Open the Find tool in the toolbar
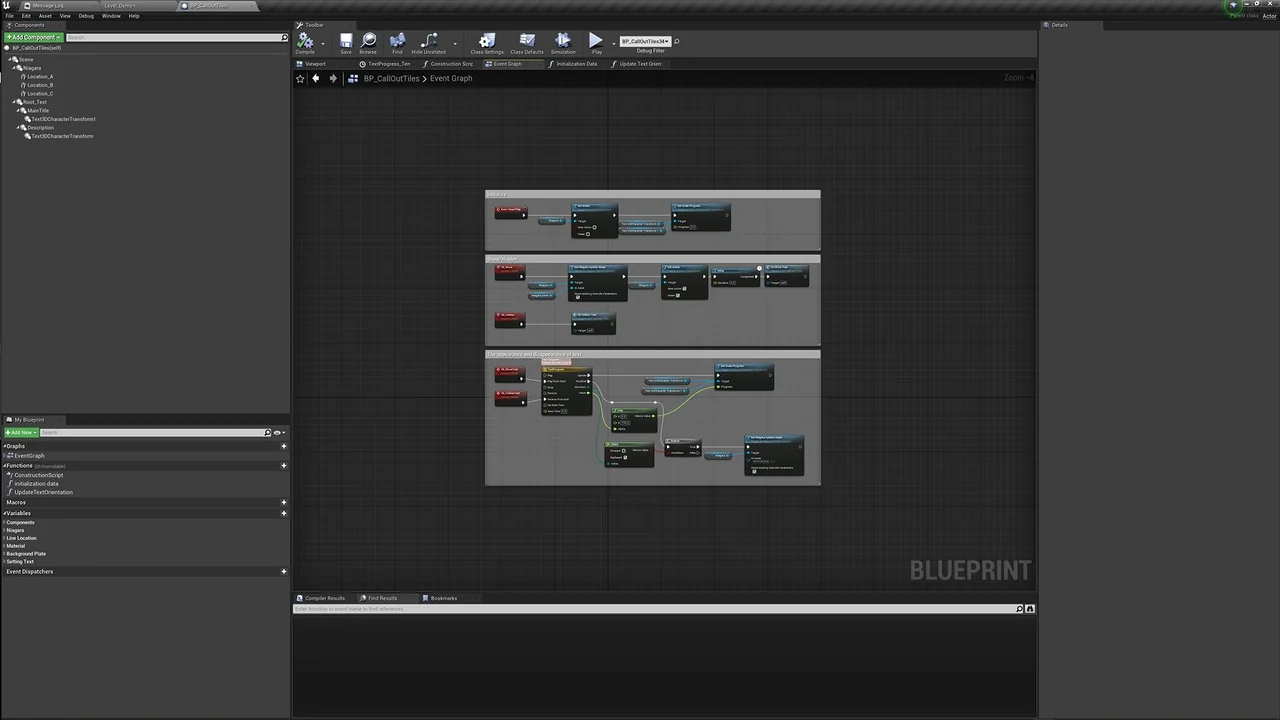1280x720 pixels. [x=397, y=42]
